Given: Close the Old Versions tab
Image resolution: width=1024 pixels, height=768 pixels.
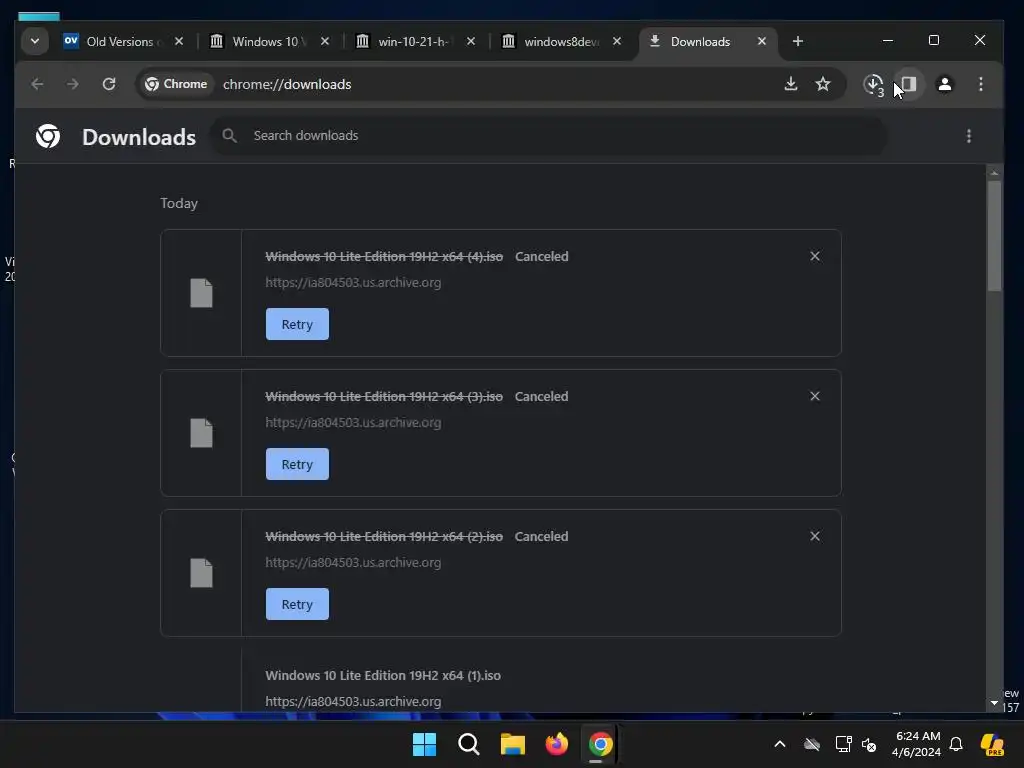Looking at the screenshot, I should coord(179,41).
